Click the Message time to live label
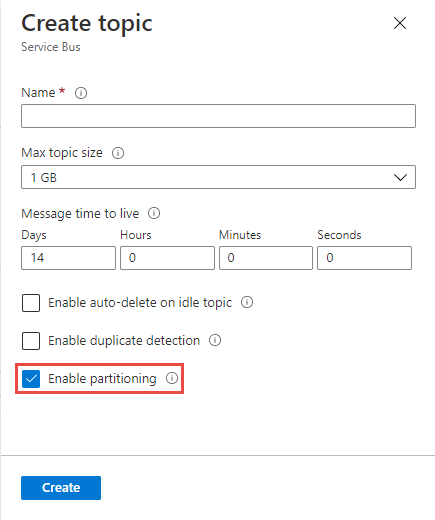Screen dimensions: 435x520 (x=80, y=214)
